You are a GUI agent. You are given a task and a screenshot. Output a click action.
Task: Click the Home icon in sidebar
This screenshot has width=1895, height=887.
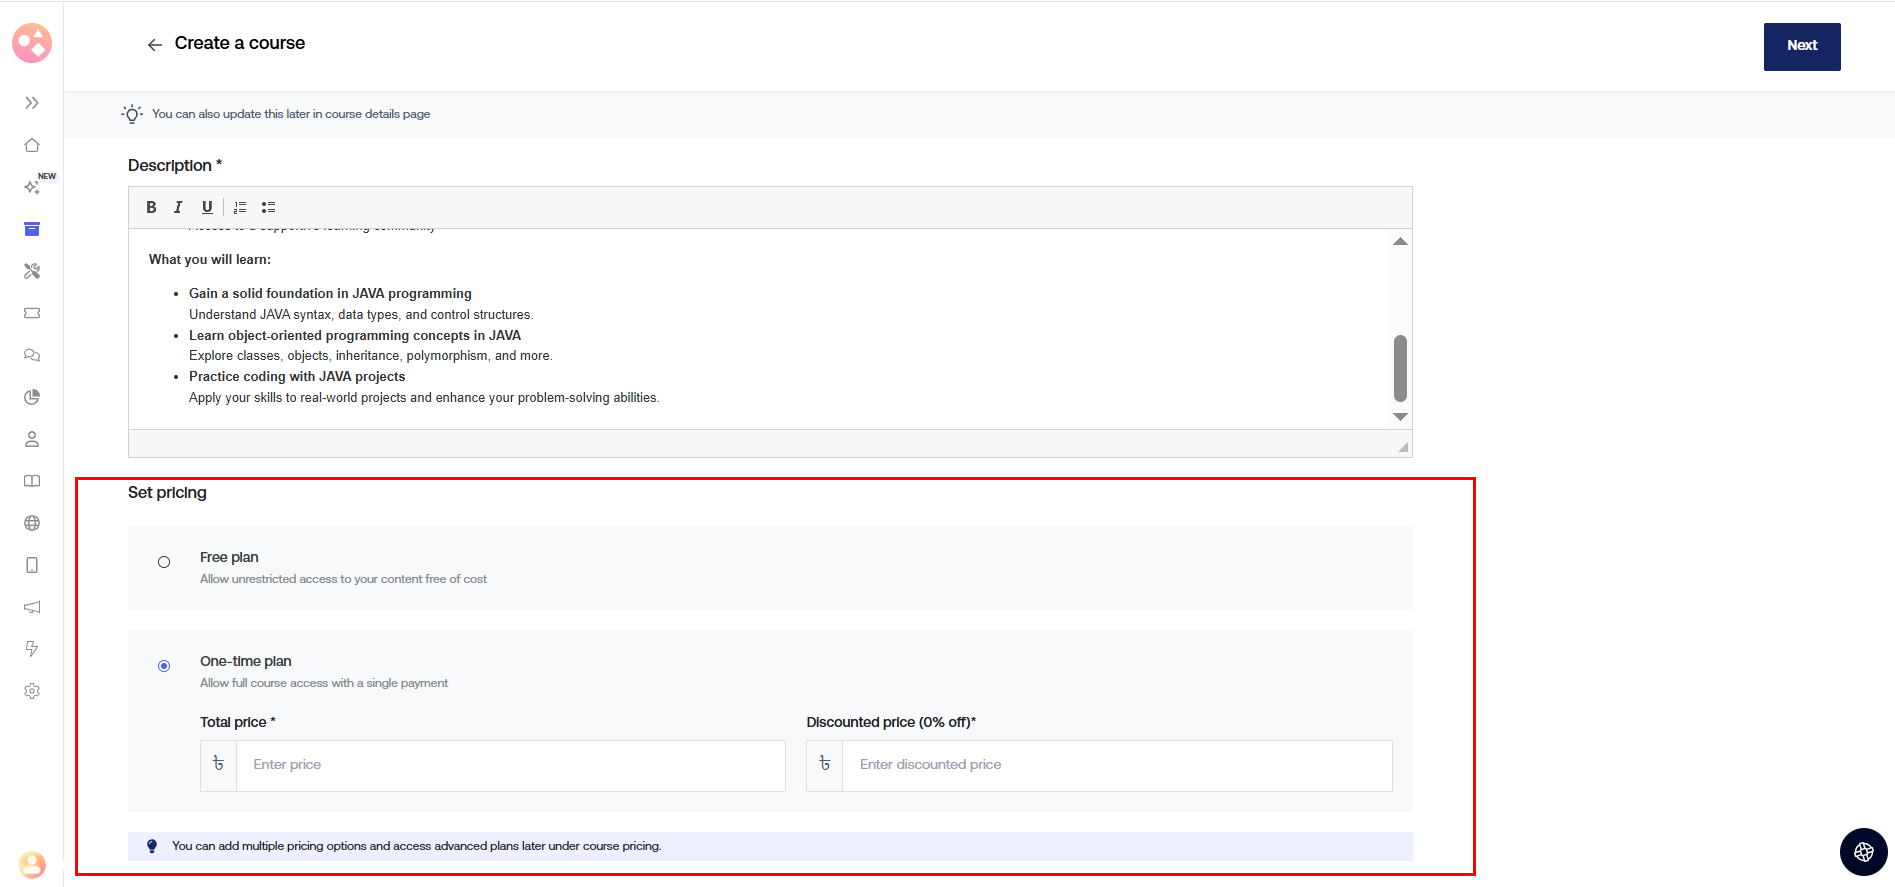[x=32, y=145]
